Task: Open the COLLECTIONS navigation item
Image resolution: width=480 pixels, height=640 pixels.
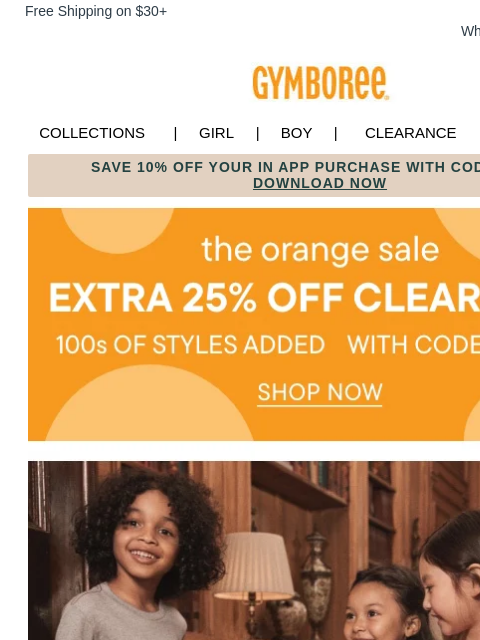Action: click(92, 133)
